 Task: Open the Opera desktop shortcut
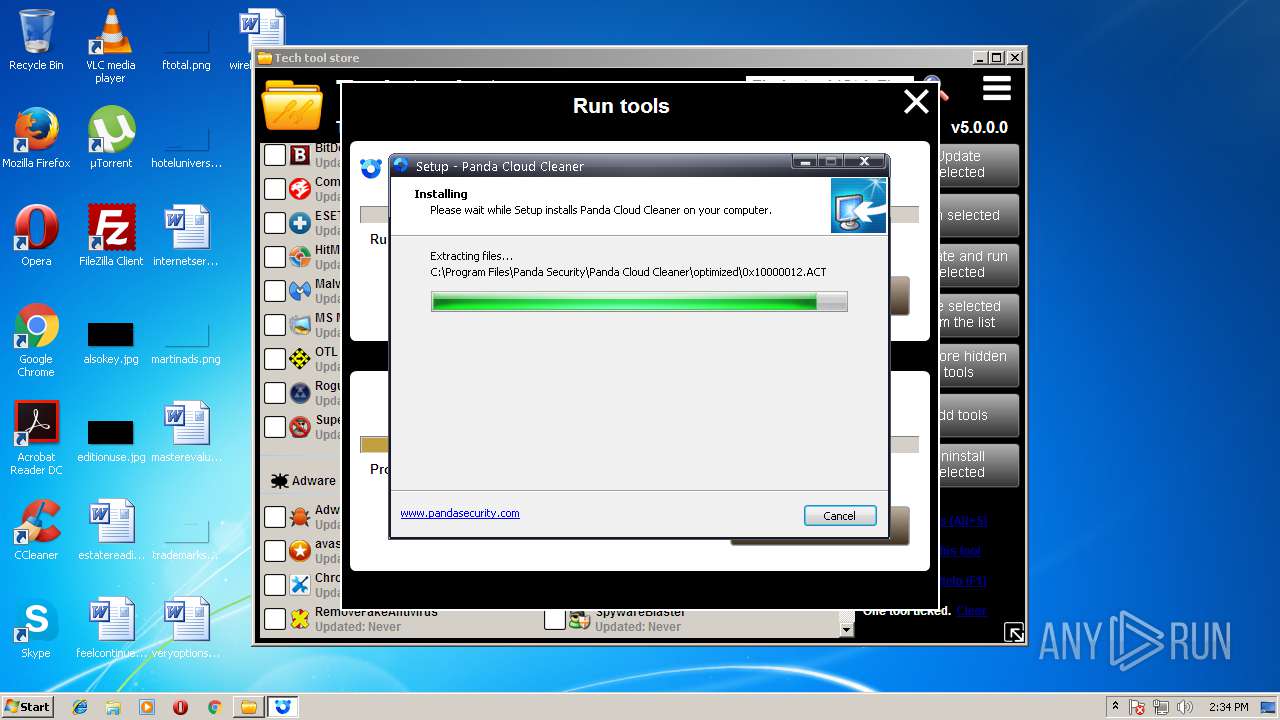click(x=36, y=236)
